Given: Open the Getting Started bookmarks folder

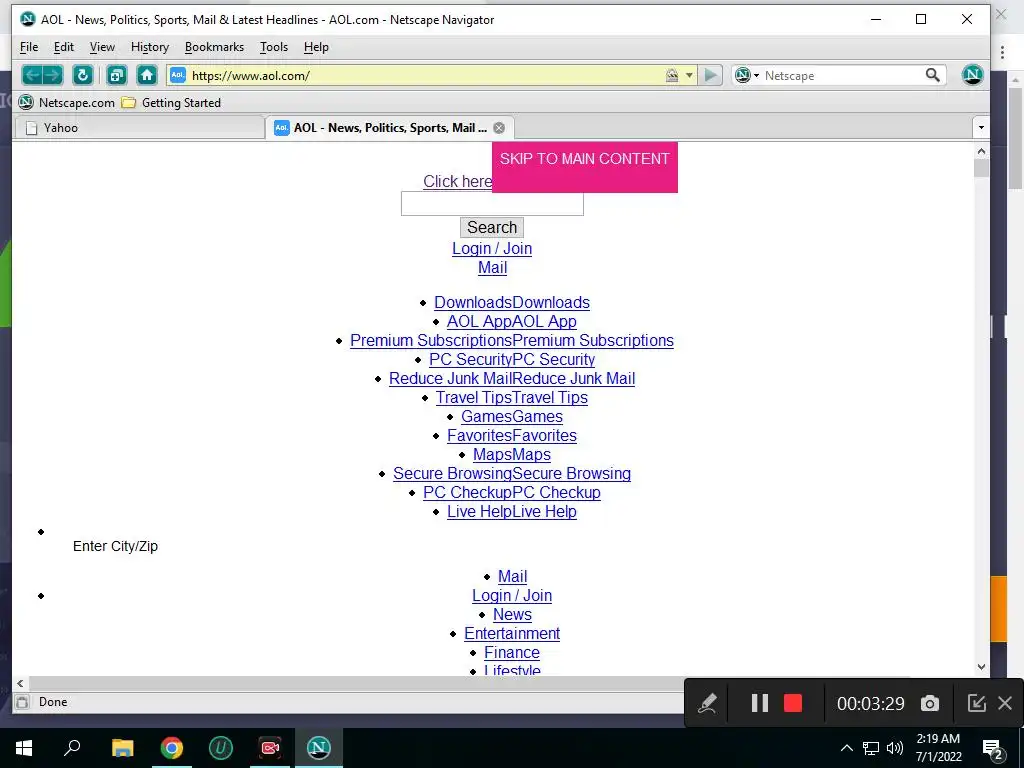Looking at the screenshot, I should click(172, 103).
